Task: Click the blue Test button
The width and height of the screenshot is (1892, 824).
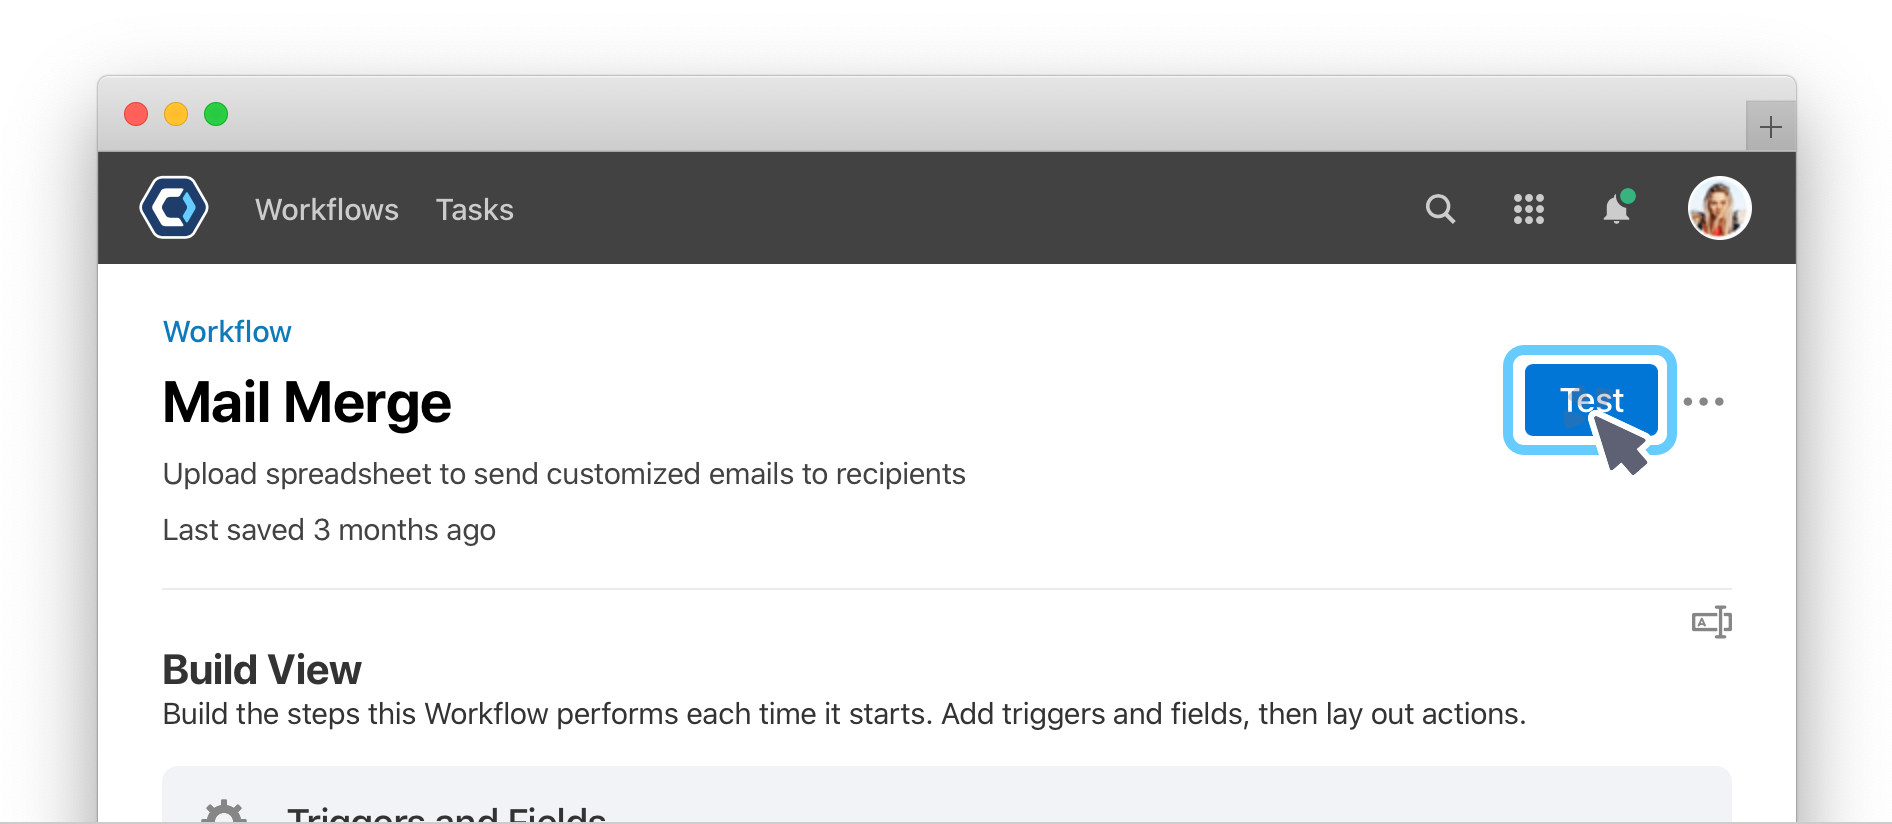Action: pos(1591,400)
